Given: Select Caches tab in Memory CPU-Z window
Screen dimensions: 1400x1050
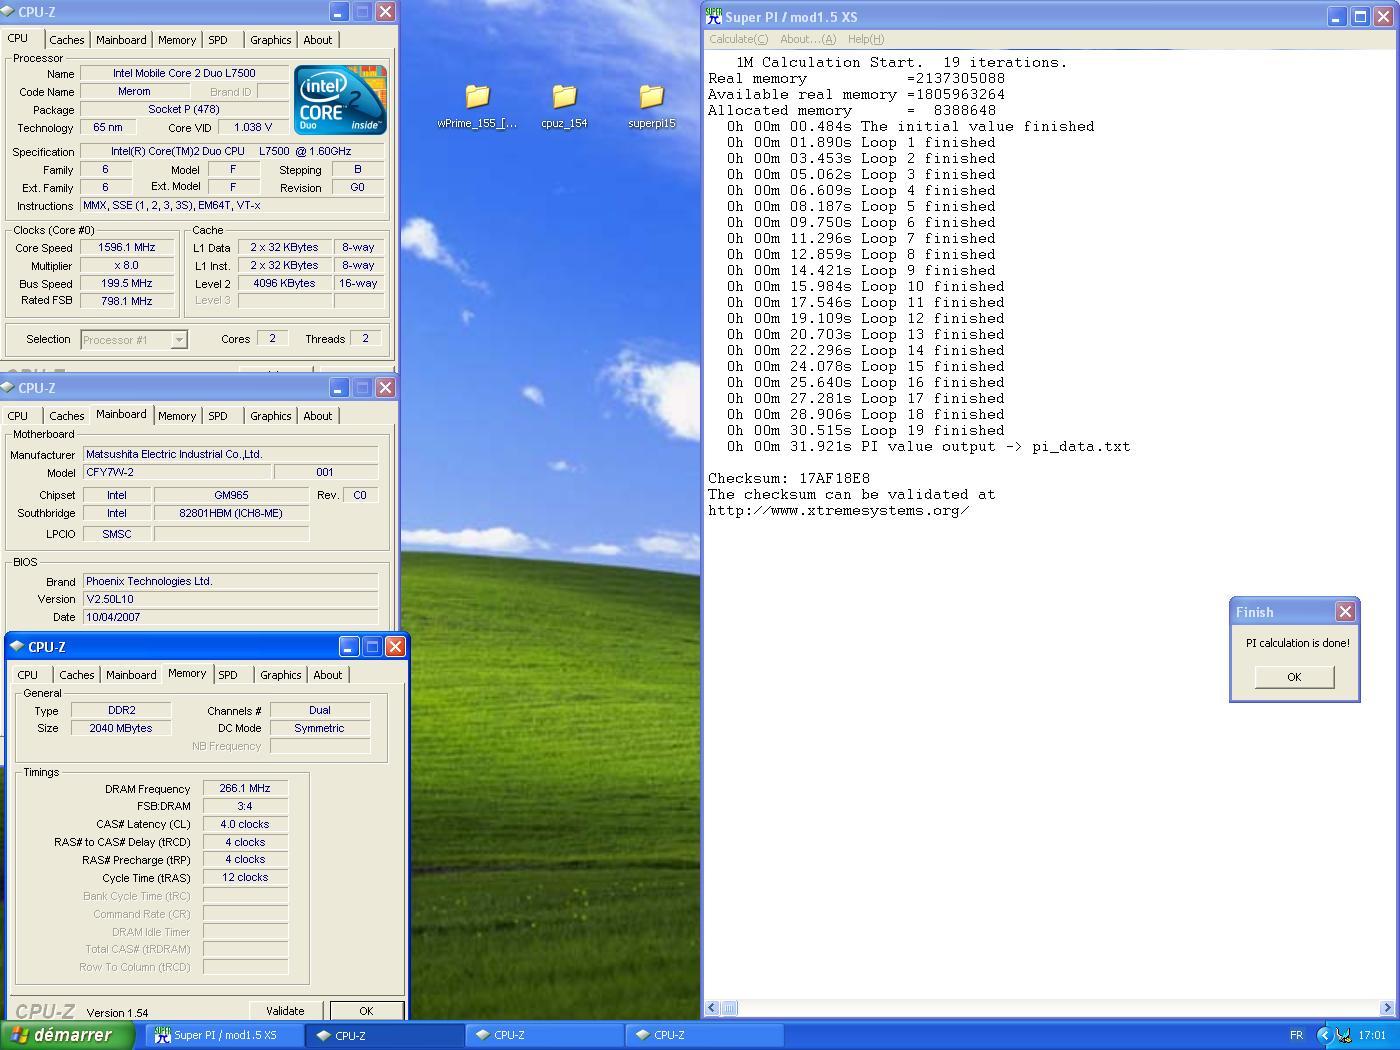Looking at the screenshot, I should [x=77, y=675].
